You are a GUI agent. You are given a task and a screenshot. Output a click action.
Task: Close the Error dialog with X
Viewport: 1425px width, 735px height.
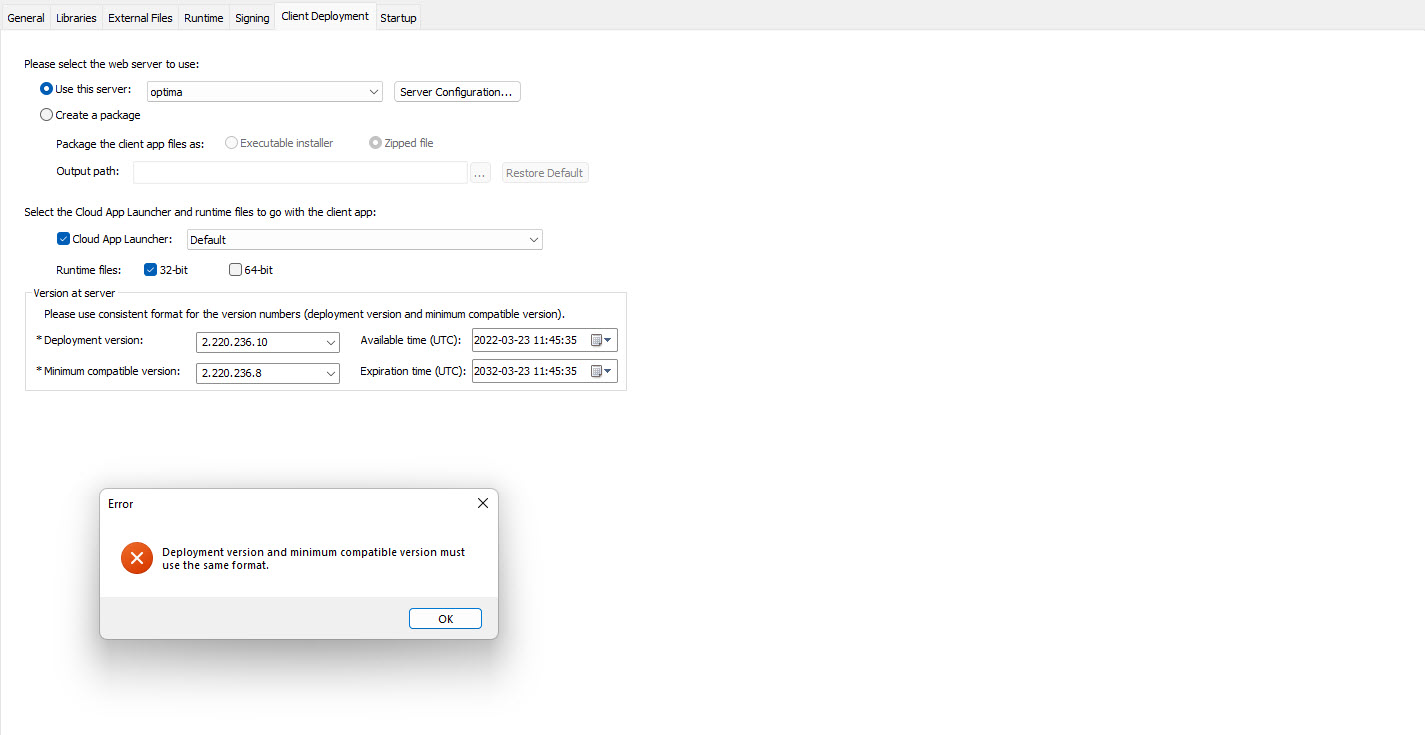pyautogui.click(x=482, y=504)
